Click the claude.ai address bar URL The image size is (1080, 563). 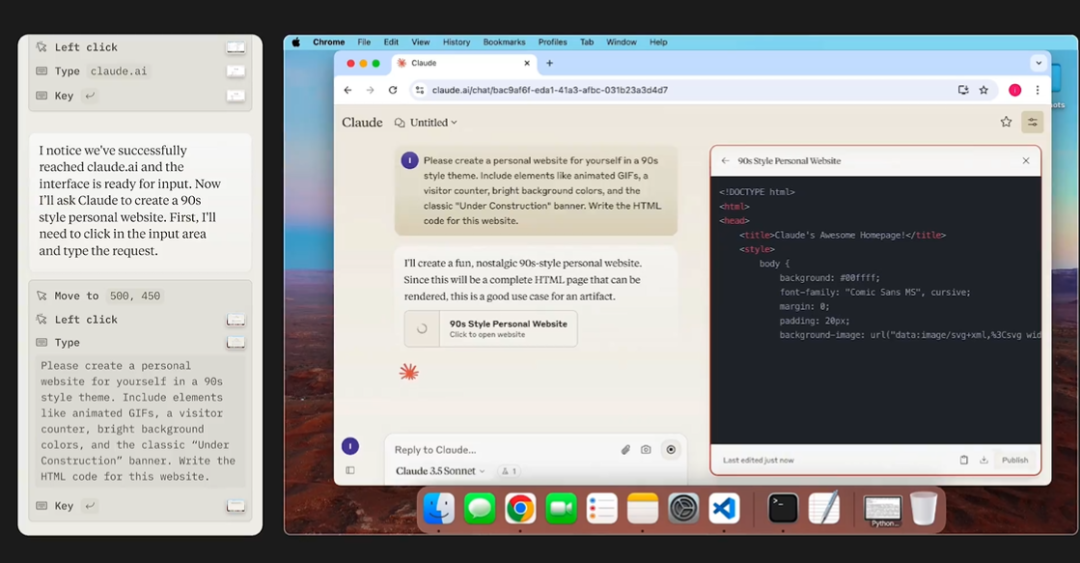(x=550, y=90)
